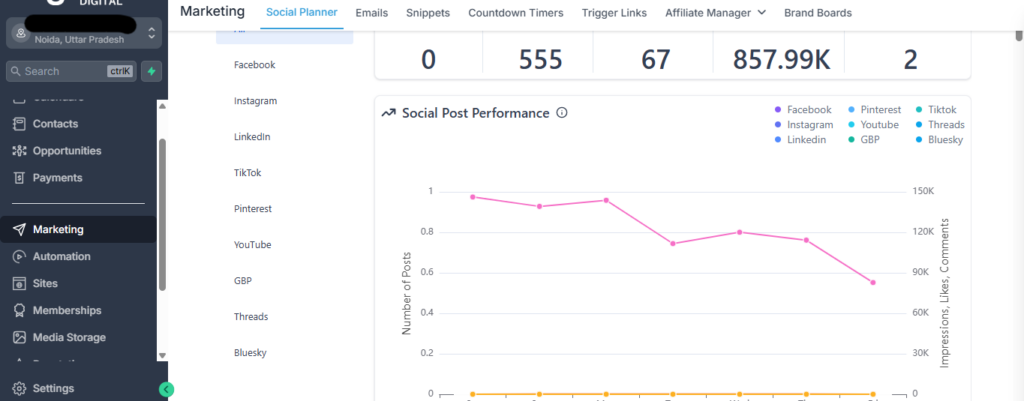Toggle the Youtube legend series

coord(873,125)
